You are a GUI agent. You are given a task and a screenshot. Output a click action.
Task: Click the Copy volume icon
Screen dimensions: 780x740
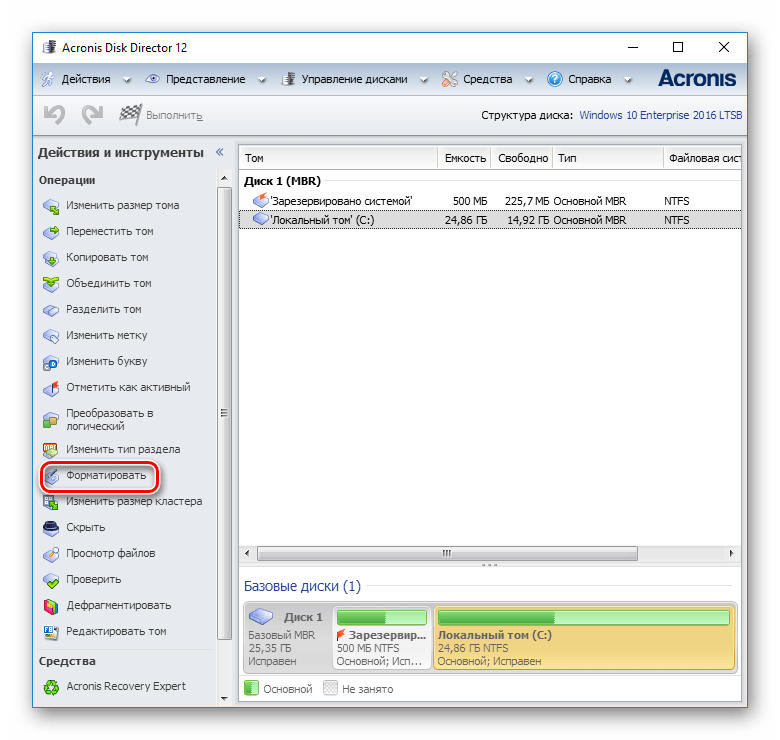[x=51, y=257]
